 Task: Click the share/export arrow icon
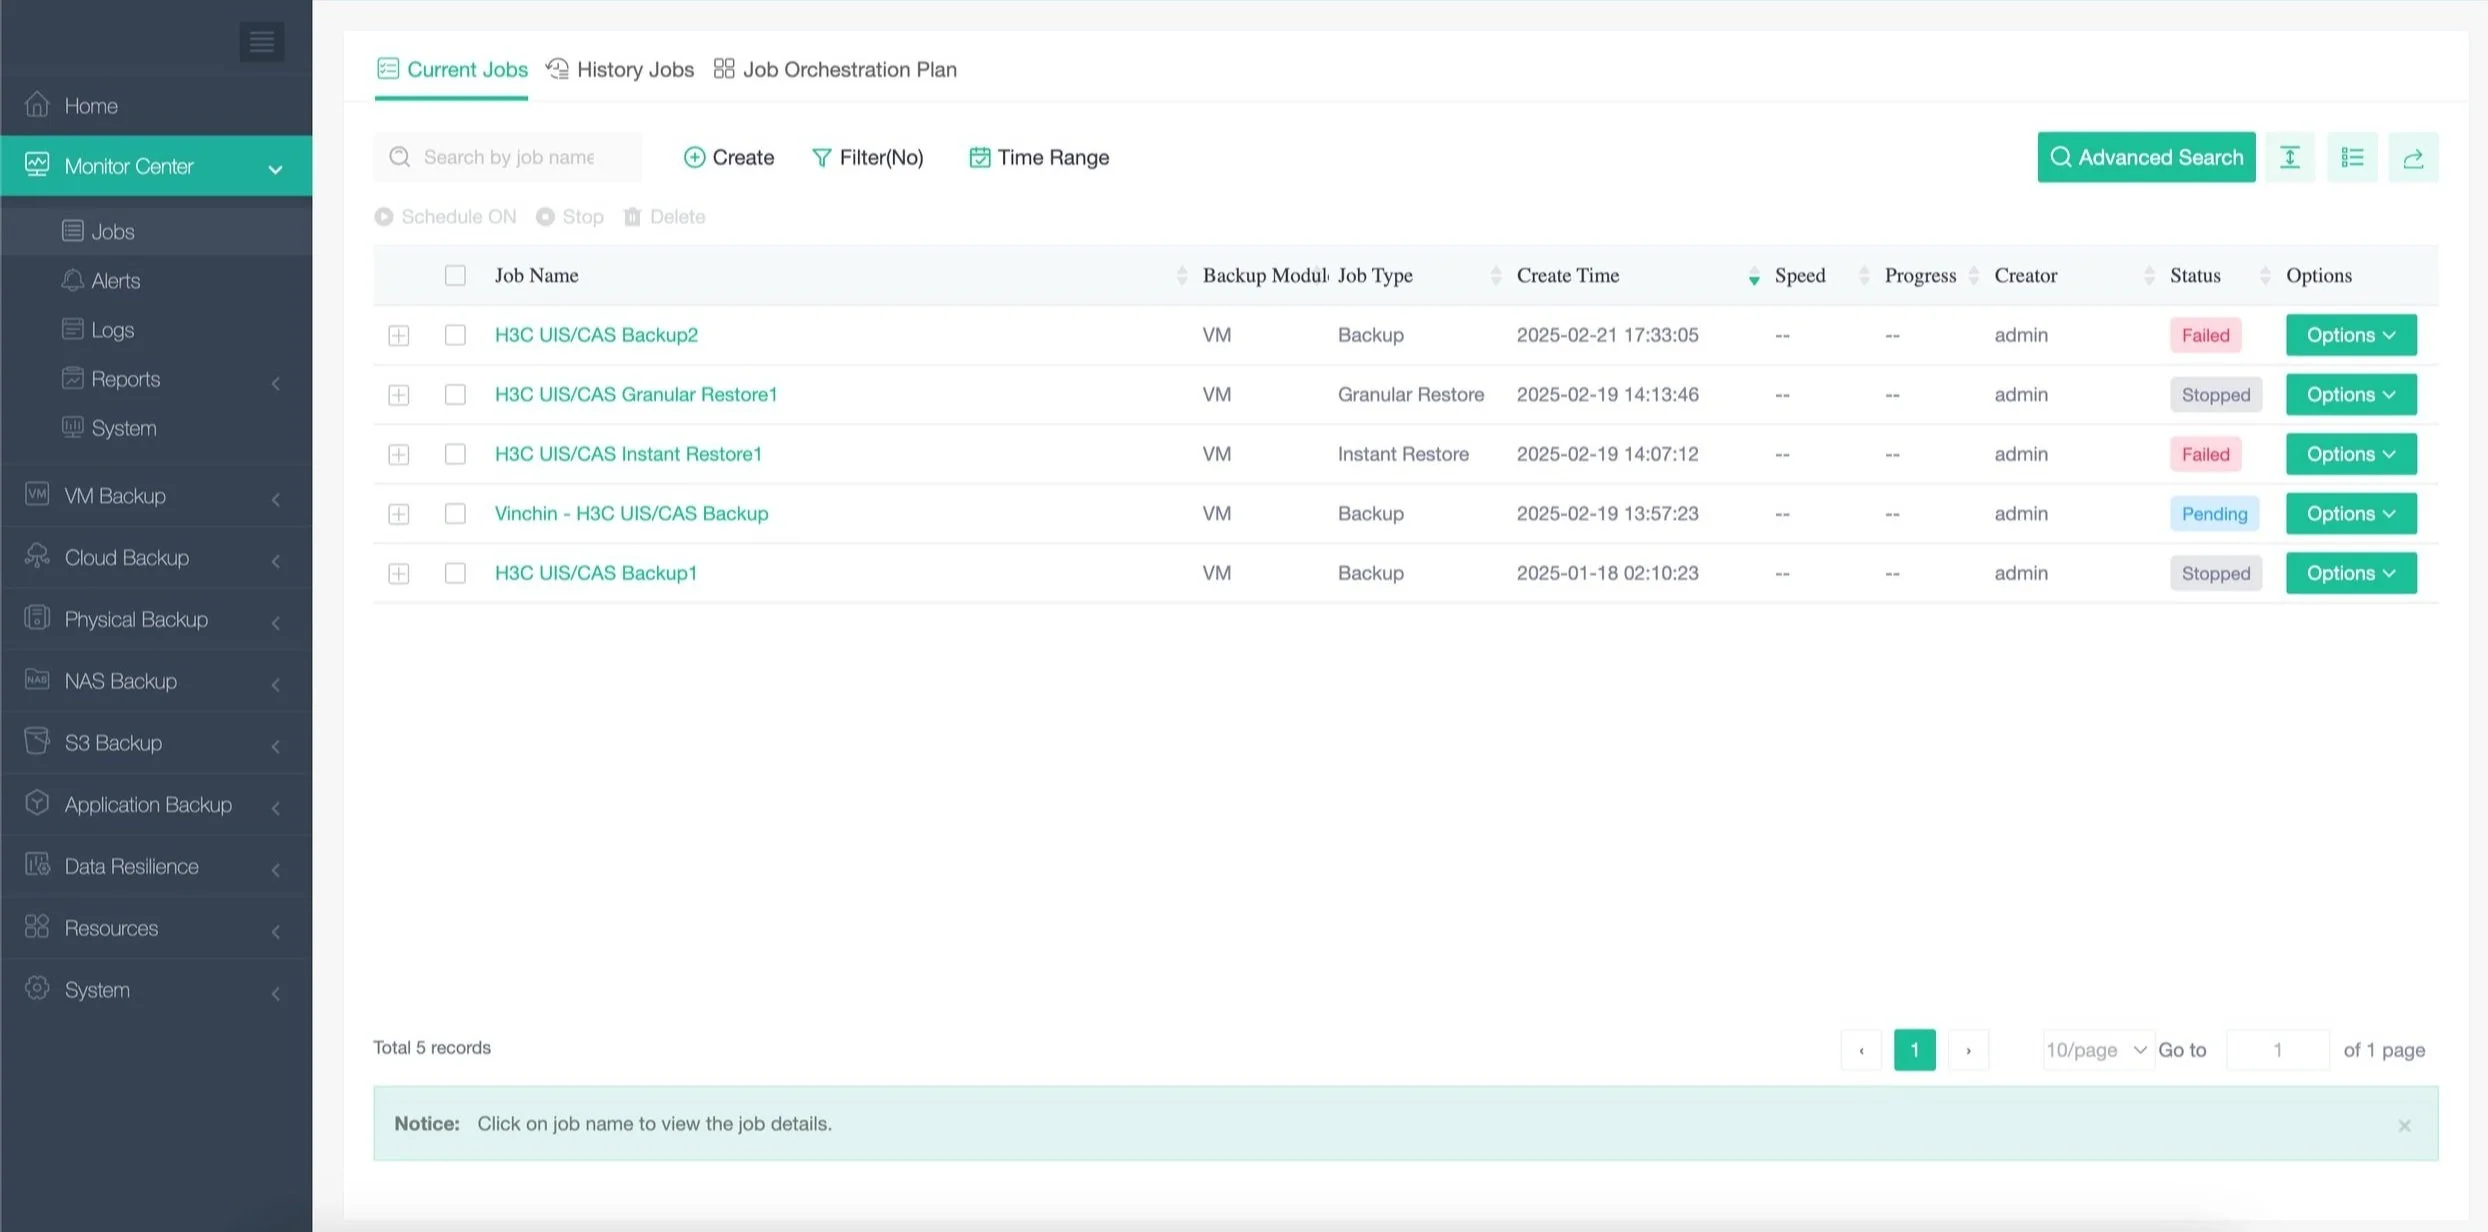pos(2412,157)
